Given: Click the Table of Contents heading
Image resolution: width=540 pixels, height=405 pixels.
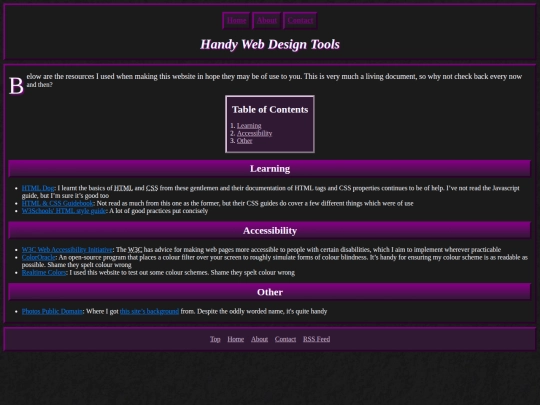Looking at the screenshot, I should click(270, 110).
